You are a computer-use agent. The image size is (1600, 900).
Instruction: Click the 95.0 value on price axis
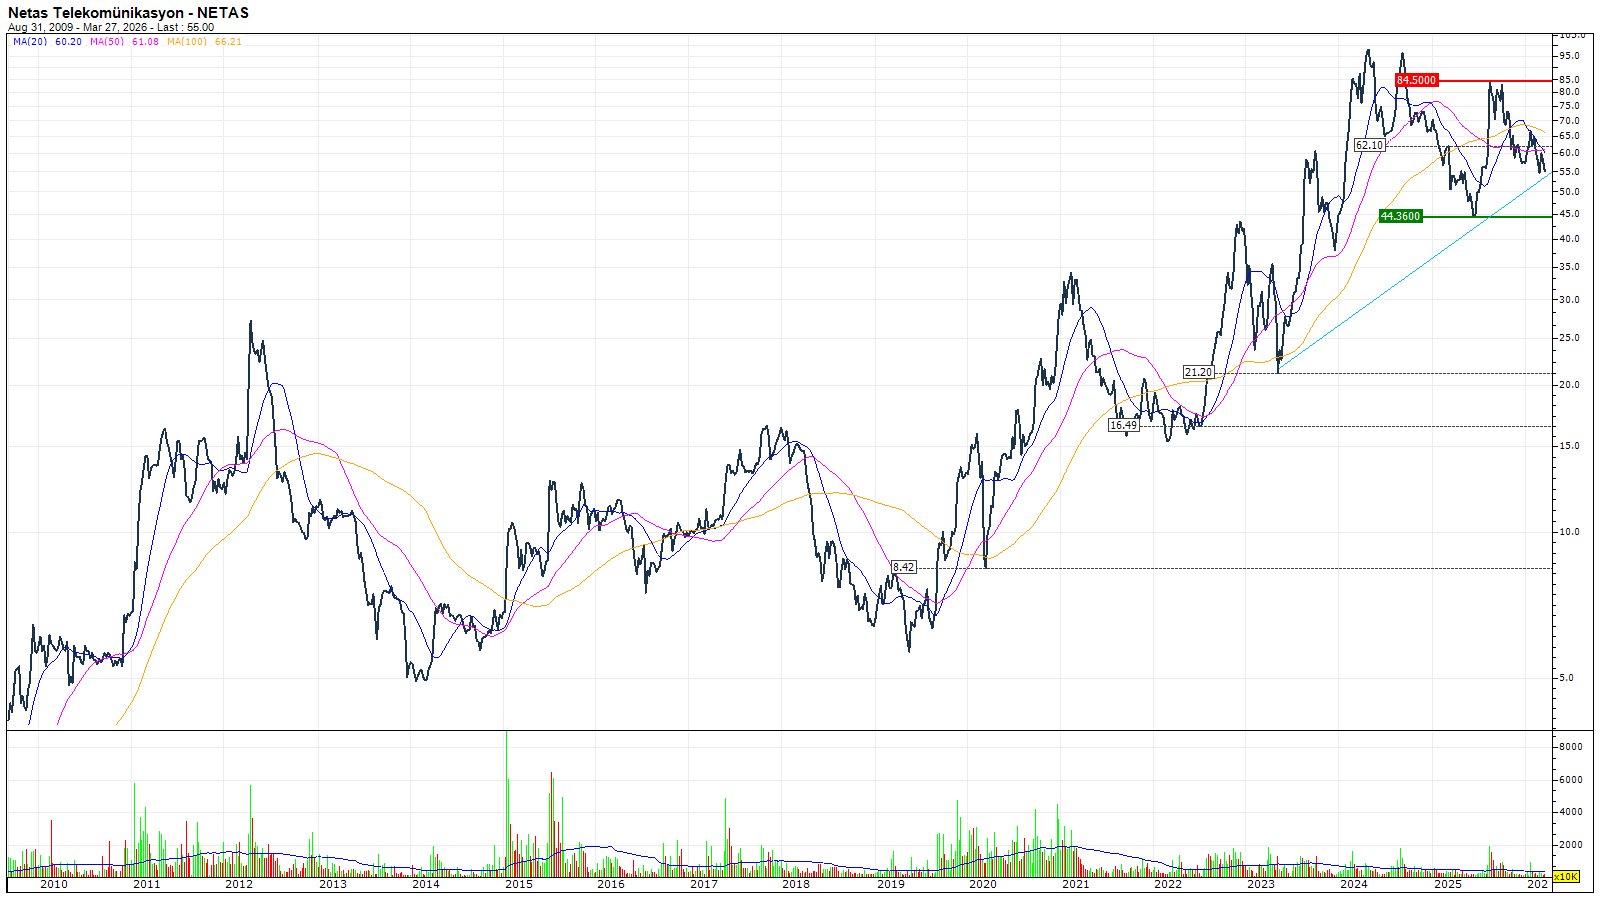point(1569,56)
